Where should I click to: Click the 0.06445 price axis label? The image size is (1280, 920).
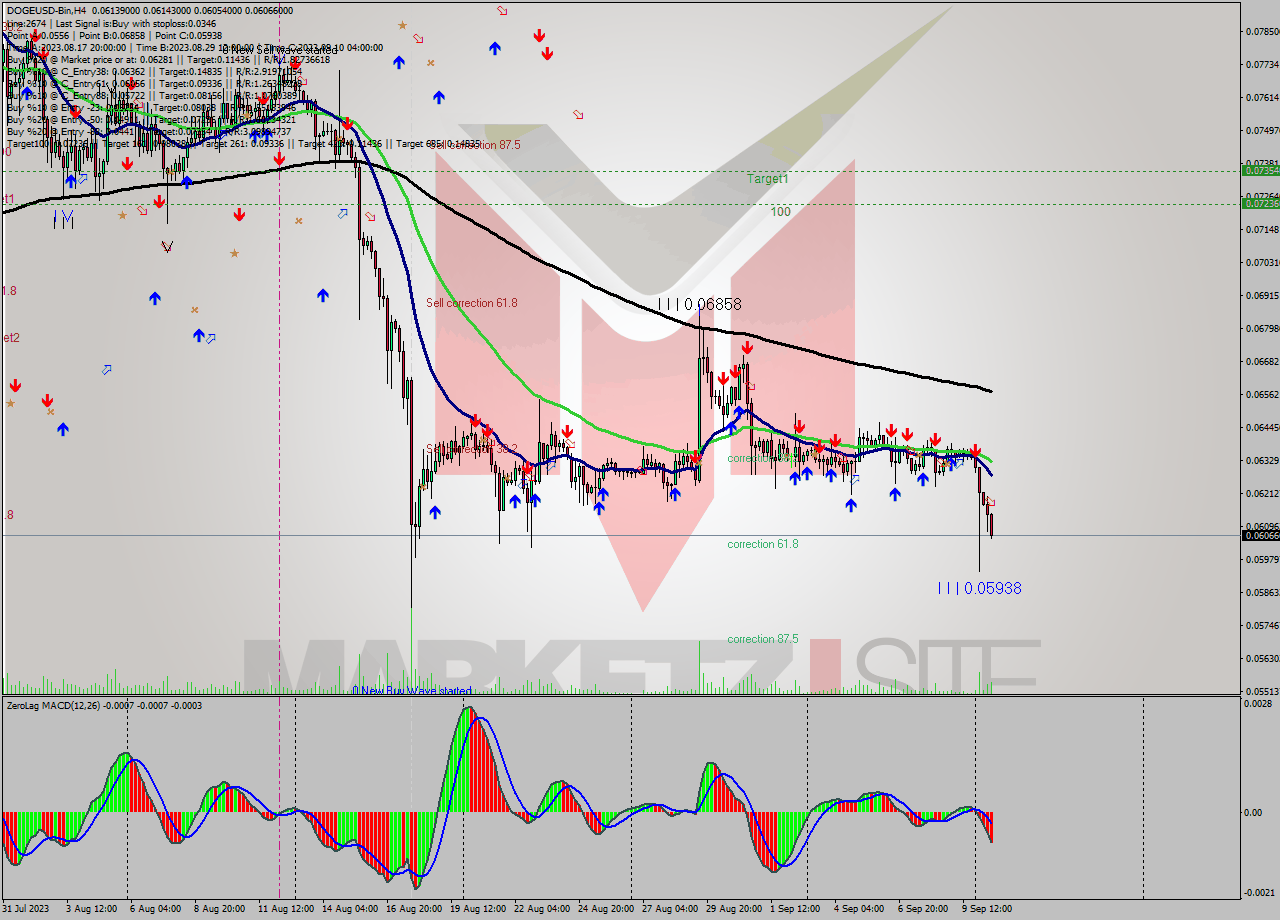point(1263,427)
